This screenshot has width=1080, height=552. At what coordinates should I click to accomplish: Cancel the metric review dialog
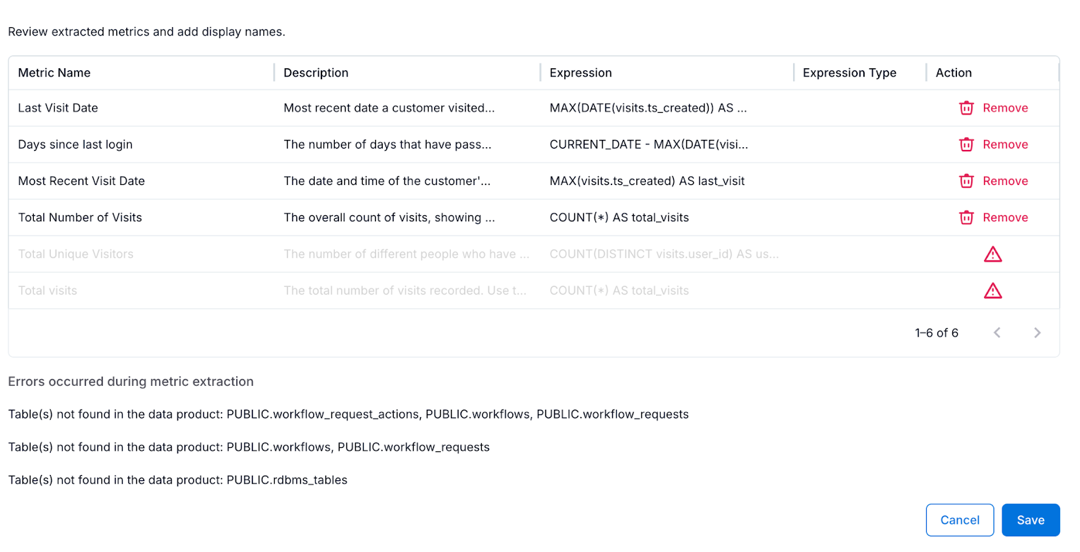[x=959, y=520]
